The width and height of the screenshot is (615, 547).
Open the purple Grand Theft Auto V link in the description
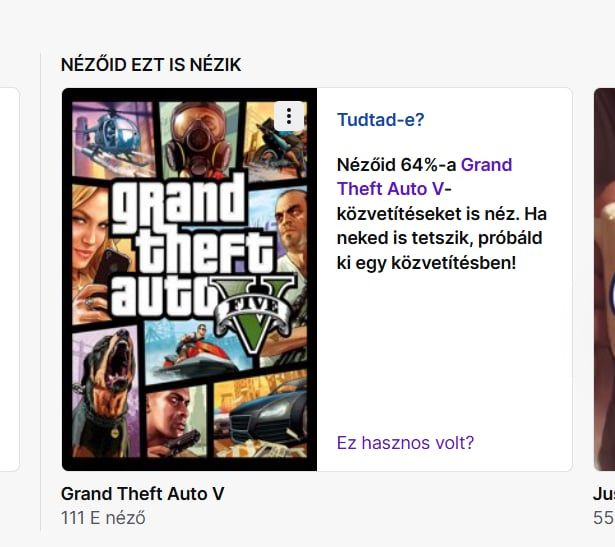click(424, 177)
